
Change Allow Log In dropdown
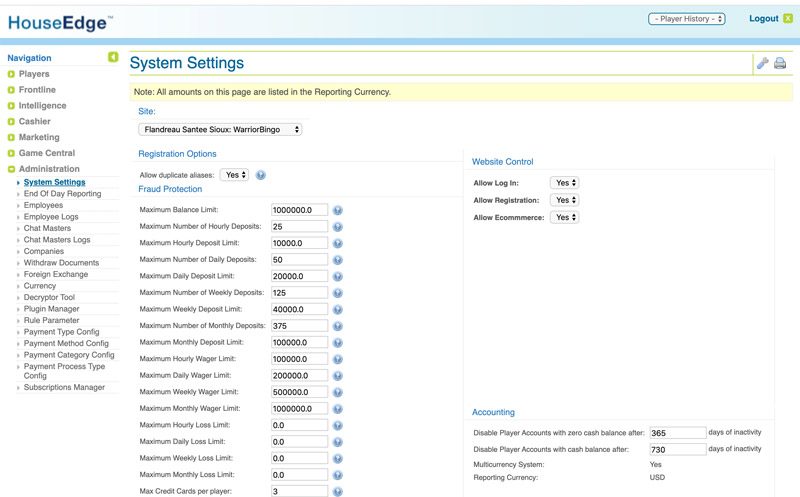coord(564,183)
